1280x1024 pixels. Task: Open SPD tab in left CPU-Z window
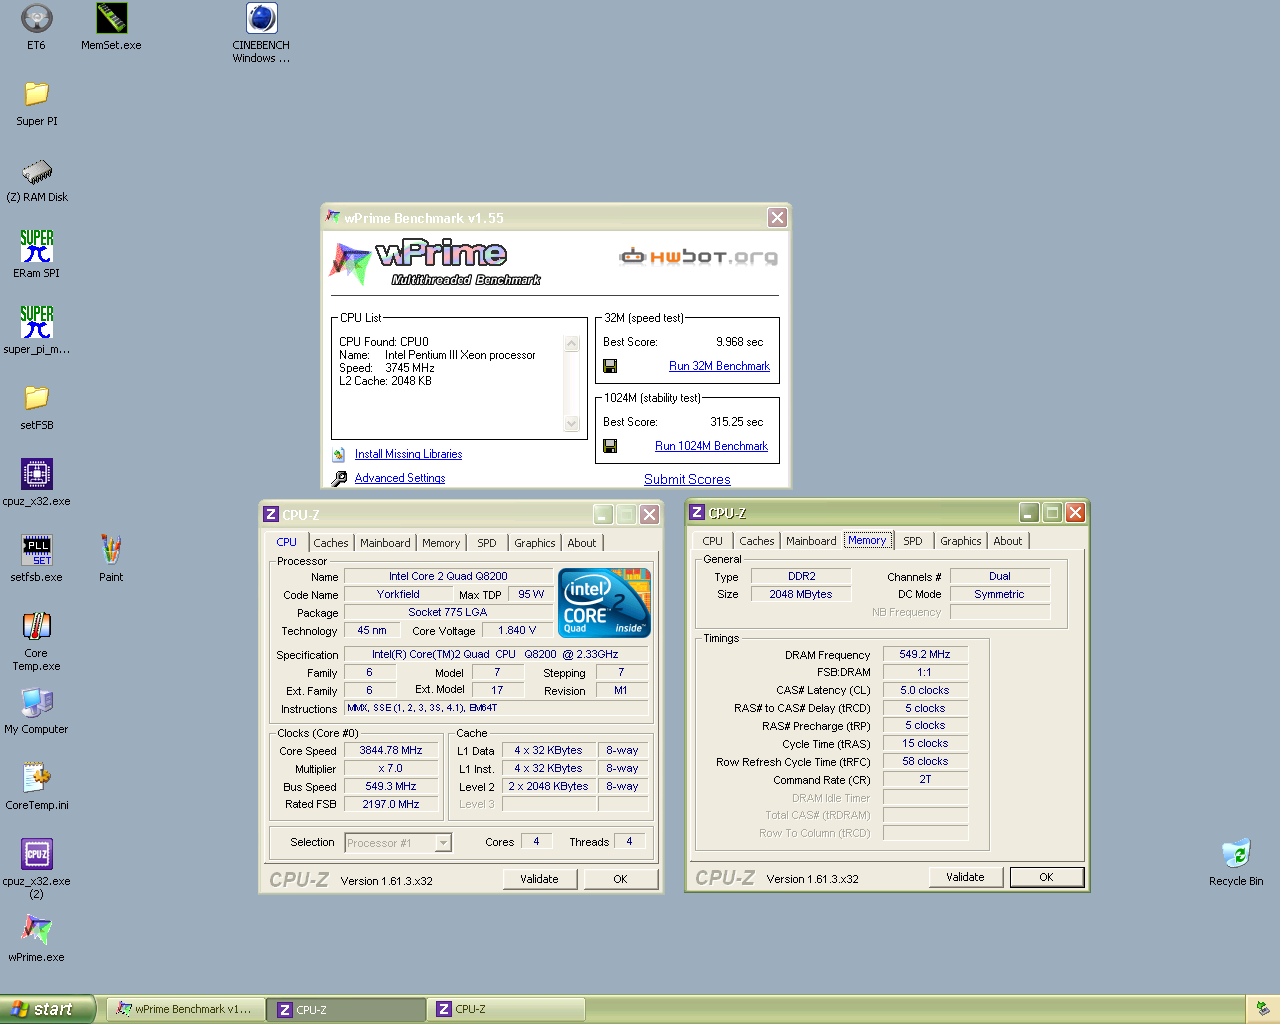pos(487,543)
